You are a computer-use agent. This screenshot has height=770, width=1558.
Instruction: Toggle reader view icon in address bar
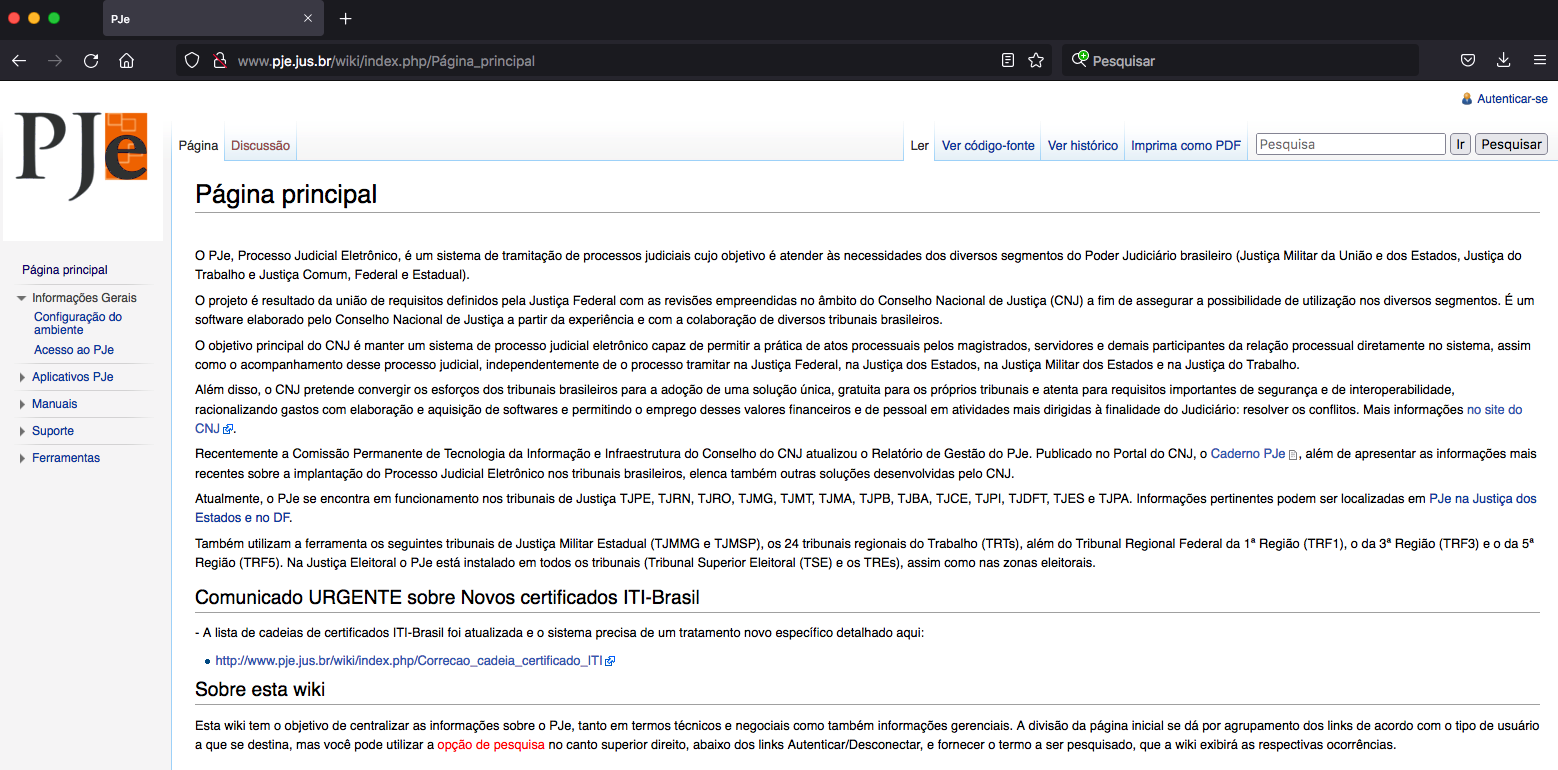click(1008, 61)
